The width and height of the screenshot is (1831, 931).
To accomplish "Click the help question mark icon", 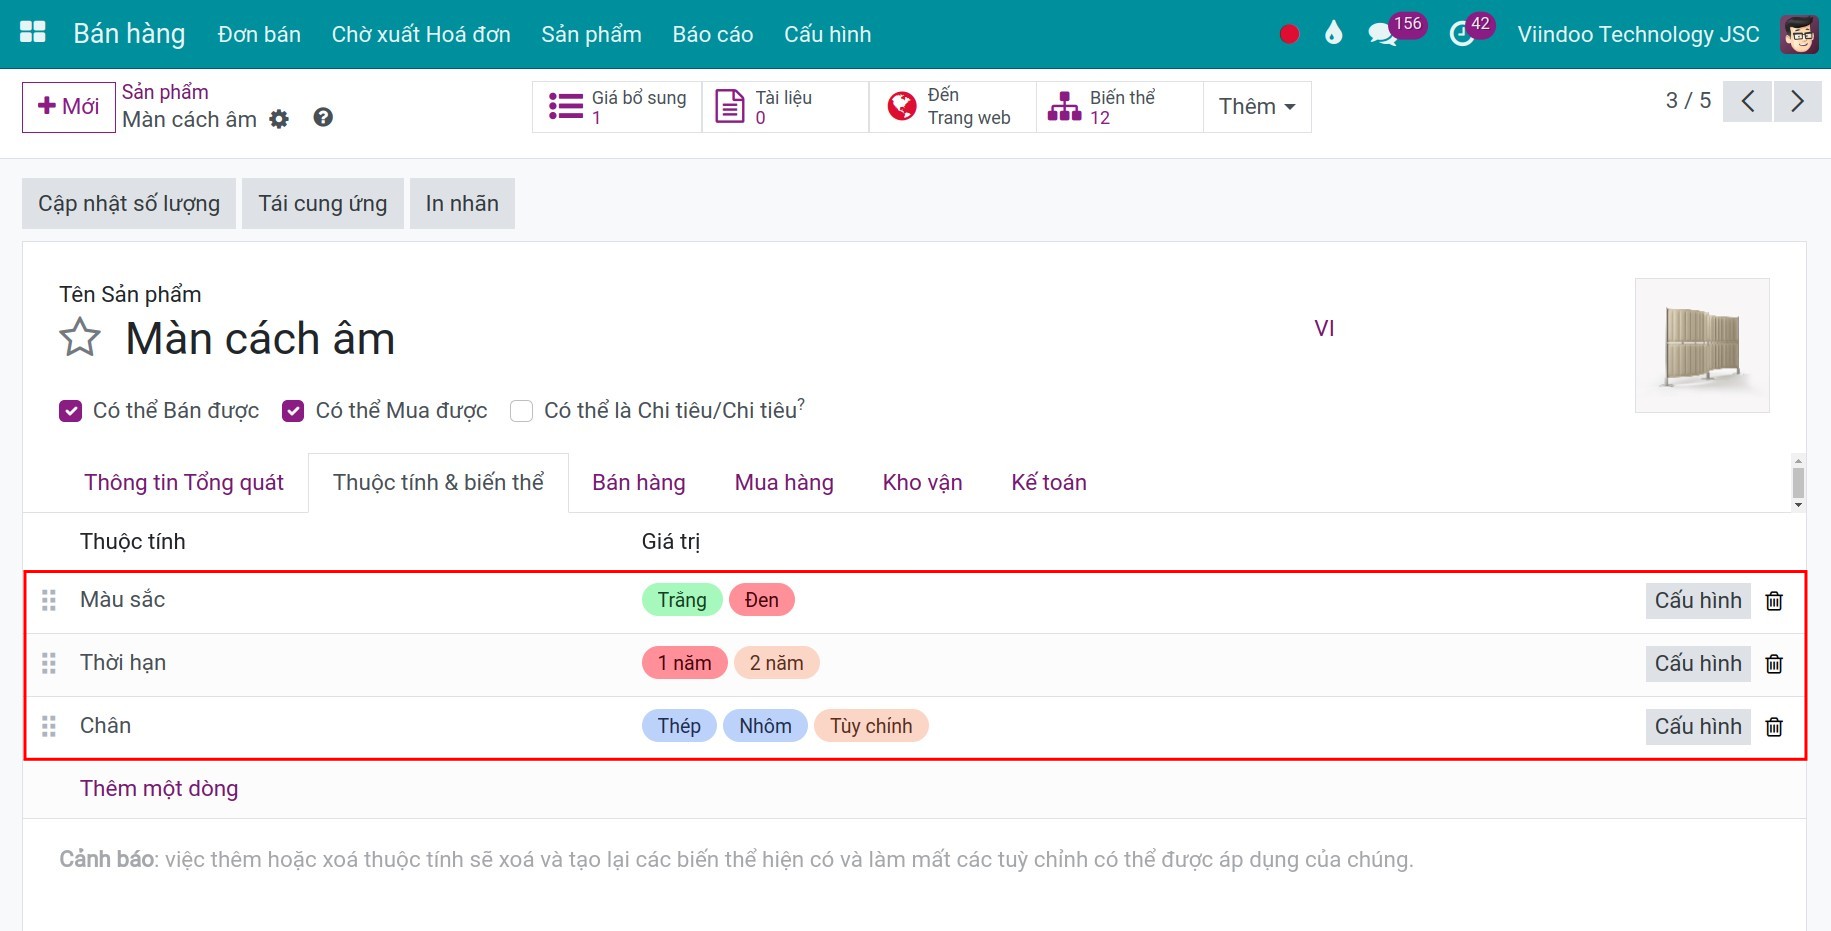I will tap(323, 118).
